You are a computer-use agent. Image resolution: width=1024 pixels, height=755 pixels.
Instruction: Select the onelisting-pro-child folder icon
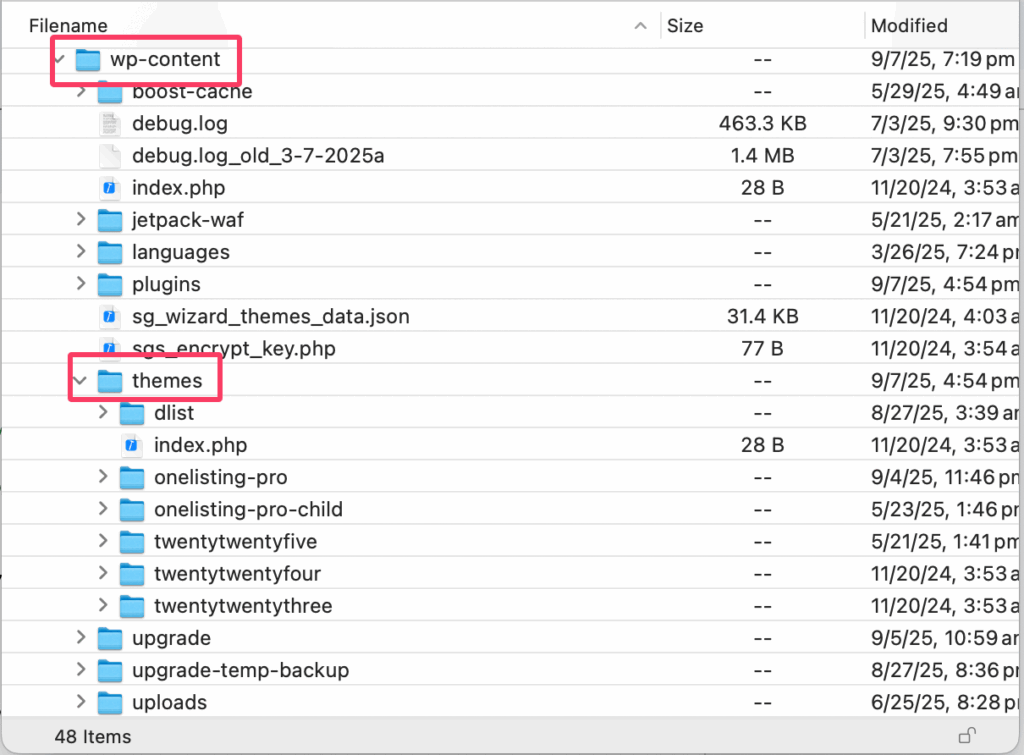coord(132,510)
